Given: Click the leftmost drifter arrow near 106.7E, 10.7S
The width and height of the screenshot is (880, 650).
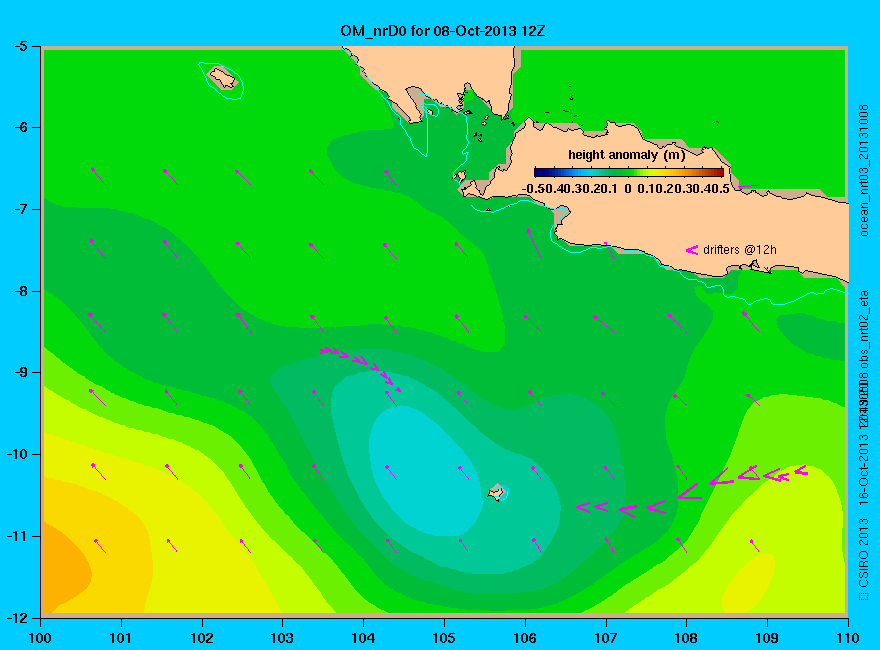Looking at the screenshot, I should [583, 507].
